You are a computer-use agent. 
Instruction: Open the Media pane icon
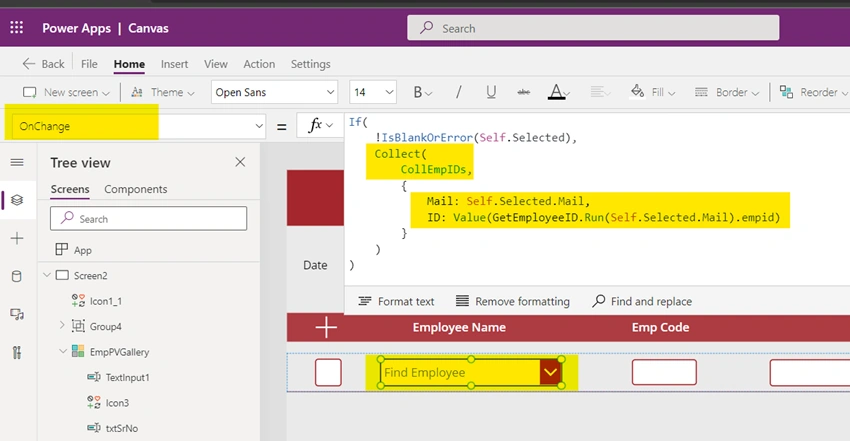pos(17,314)
